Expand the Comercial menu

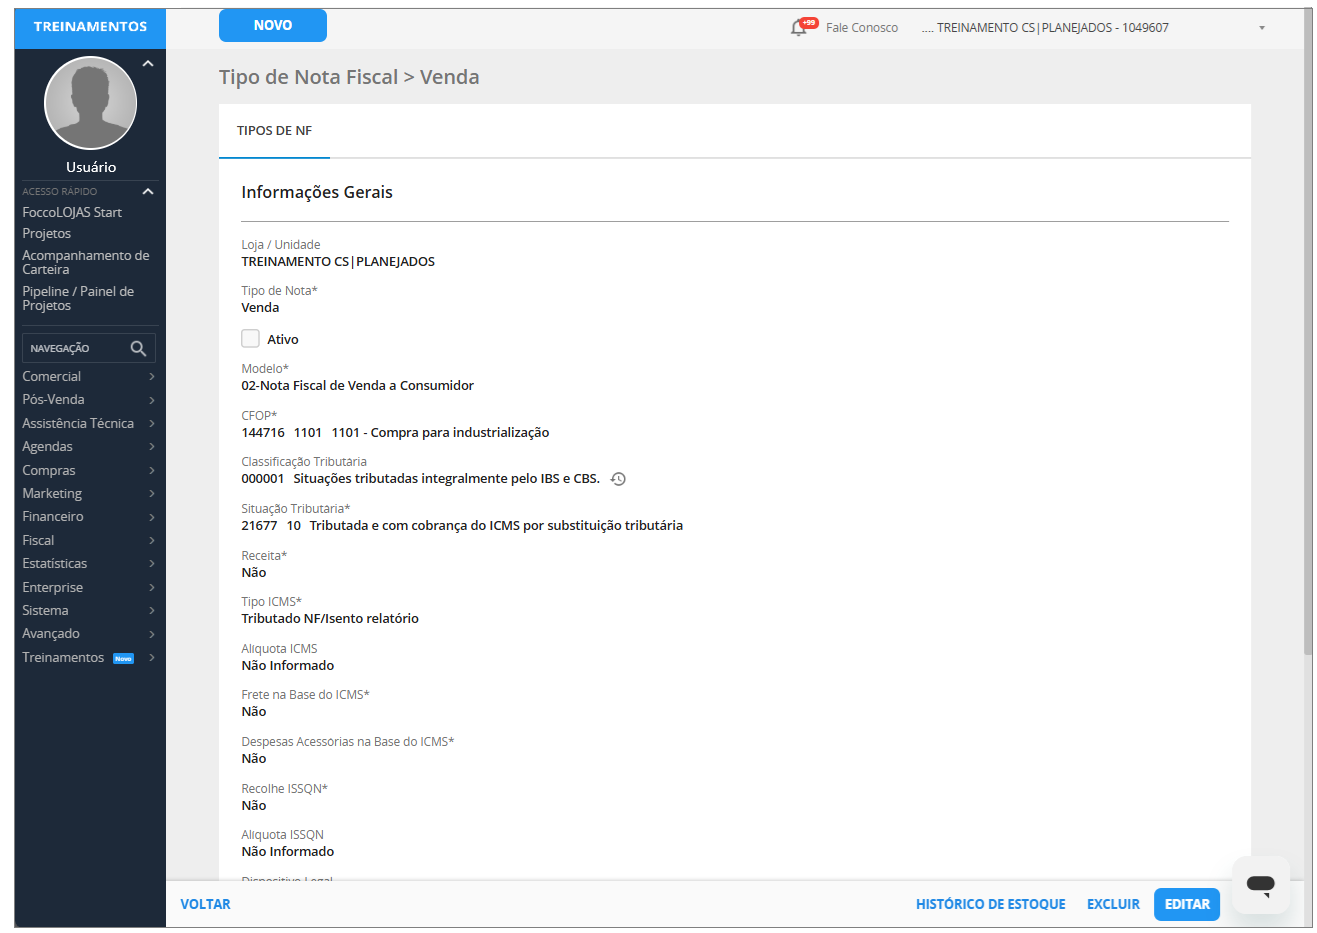pos(89,376)
